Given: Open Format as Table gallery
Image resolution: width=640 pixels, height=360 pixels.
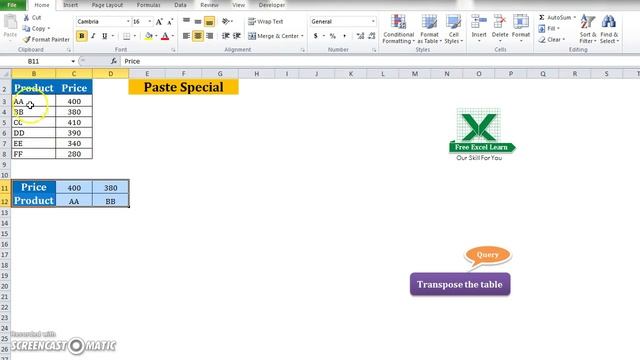Looking at the screenshot, I should click(429, 29).
